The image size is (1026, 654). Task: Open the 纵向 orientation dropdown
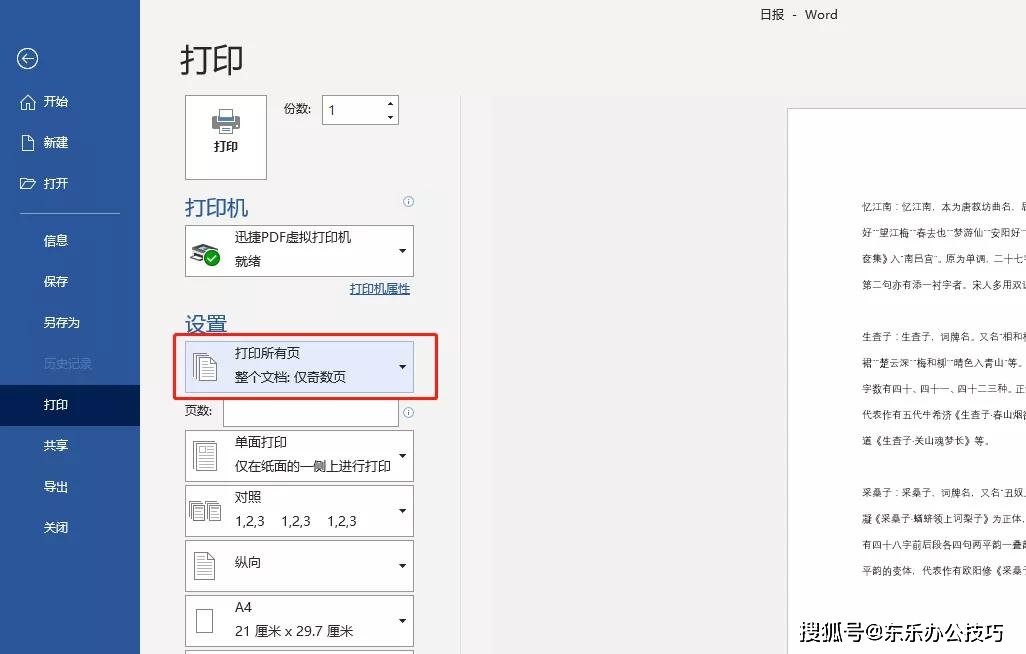tap(299, 566)
